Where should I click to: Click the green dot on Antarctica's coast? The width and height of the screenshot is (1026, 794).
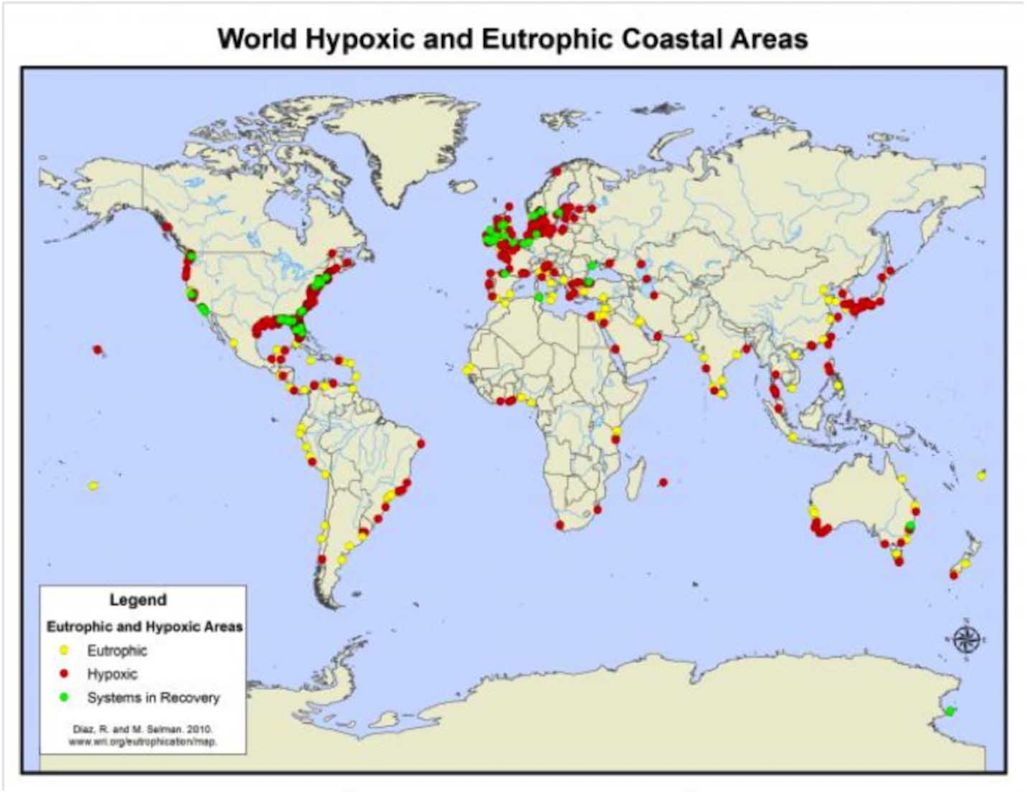tap(950, 711)
